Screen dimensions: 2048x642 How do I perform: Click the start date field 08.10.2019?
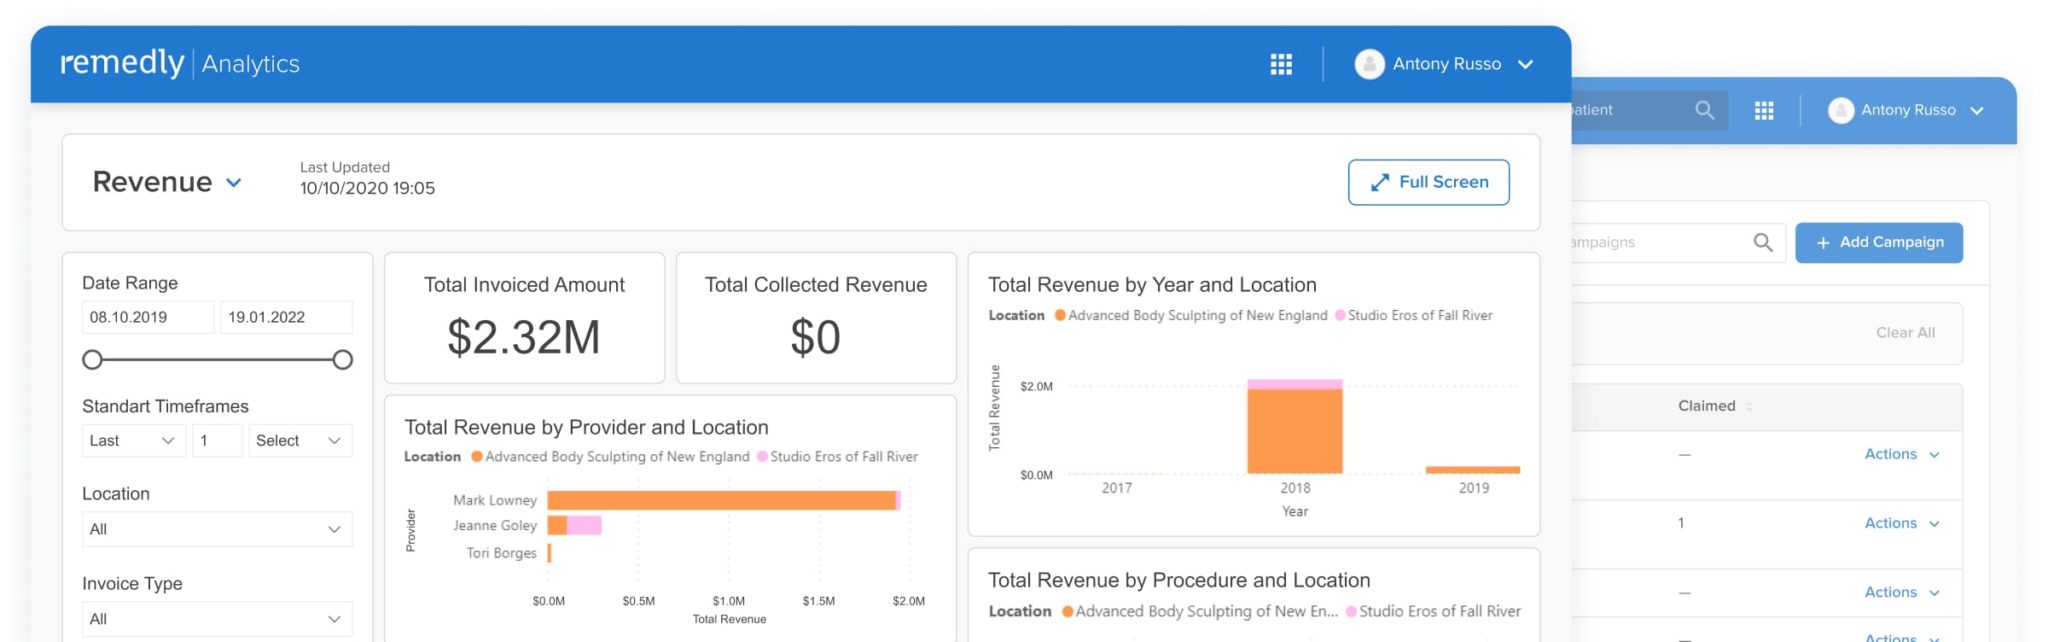[148, 317]
